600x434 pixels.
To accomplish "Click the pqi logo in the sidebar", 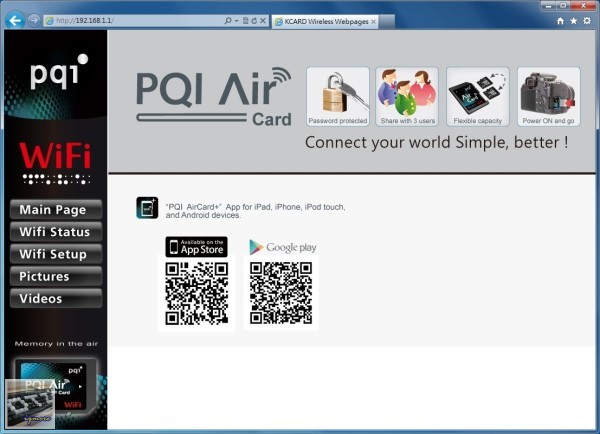I will pos(59,71).
